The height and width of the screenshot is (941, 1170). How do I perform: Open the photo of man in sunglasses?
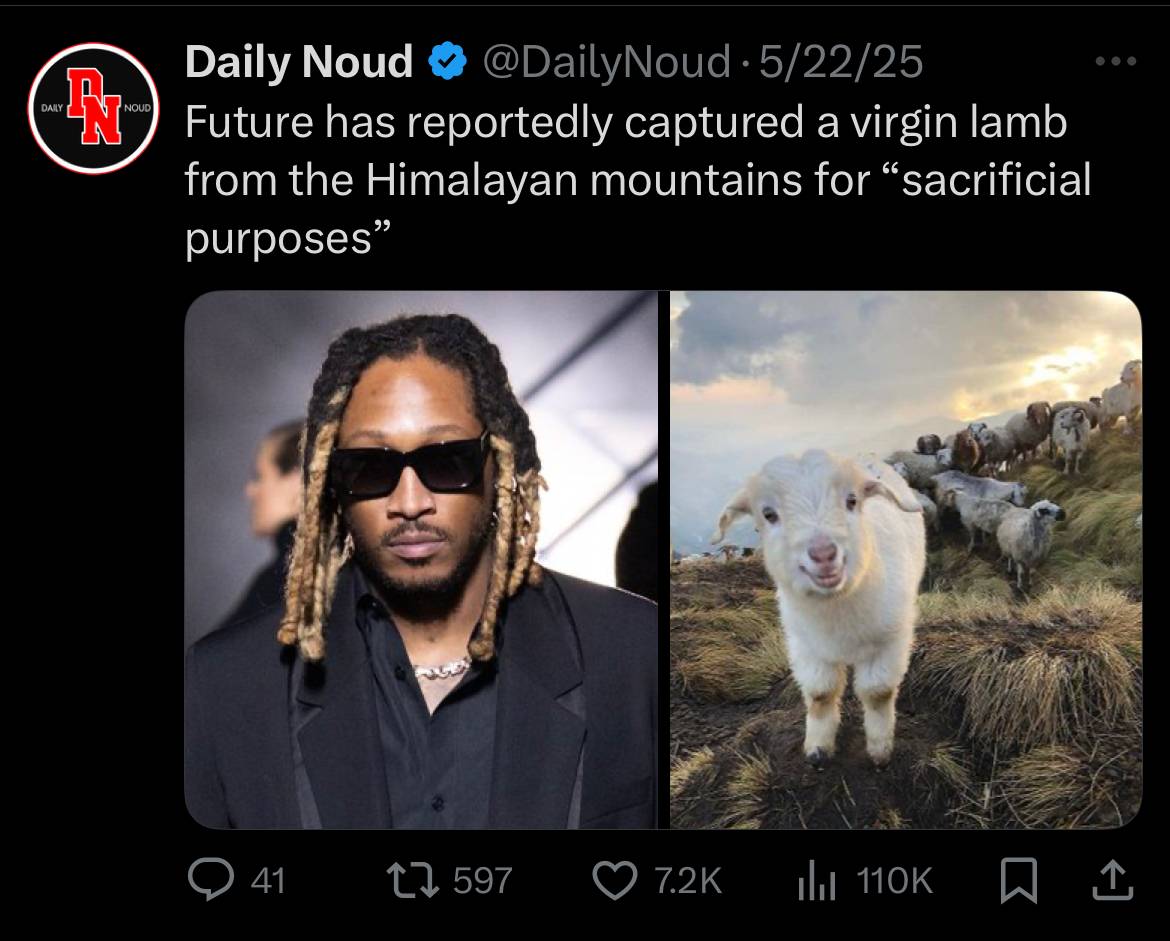[421, 560]
